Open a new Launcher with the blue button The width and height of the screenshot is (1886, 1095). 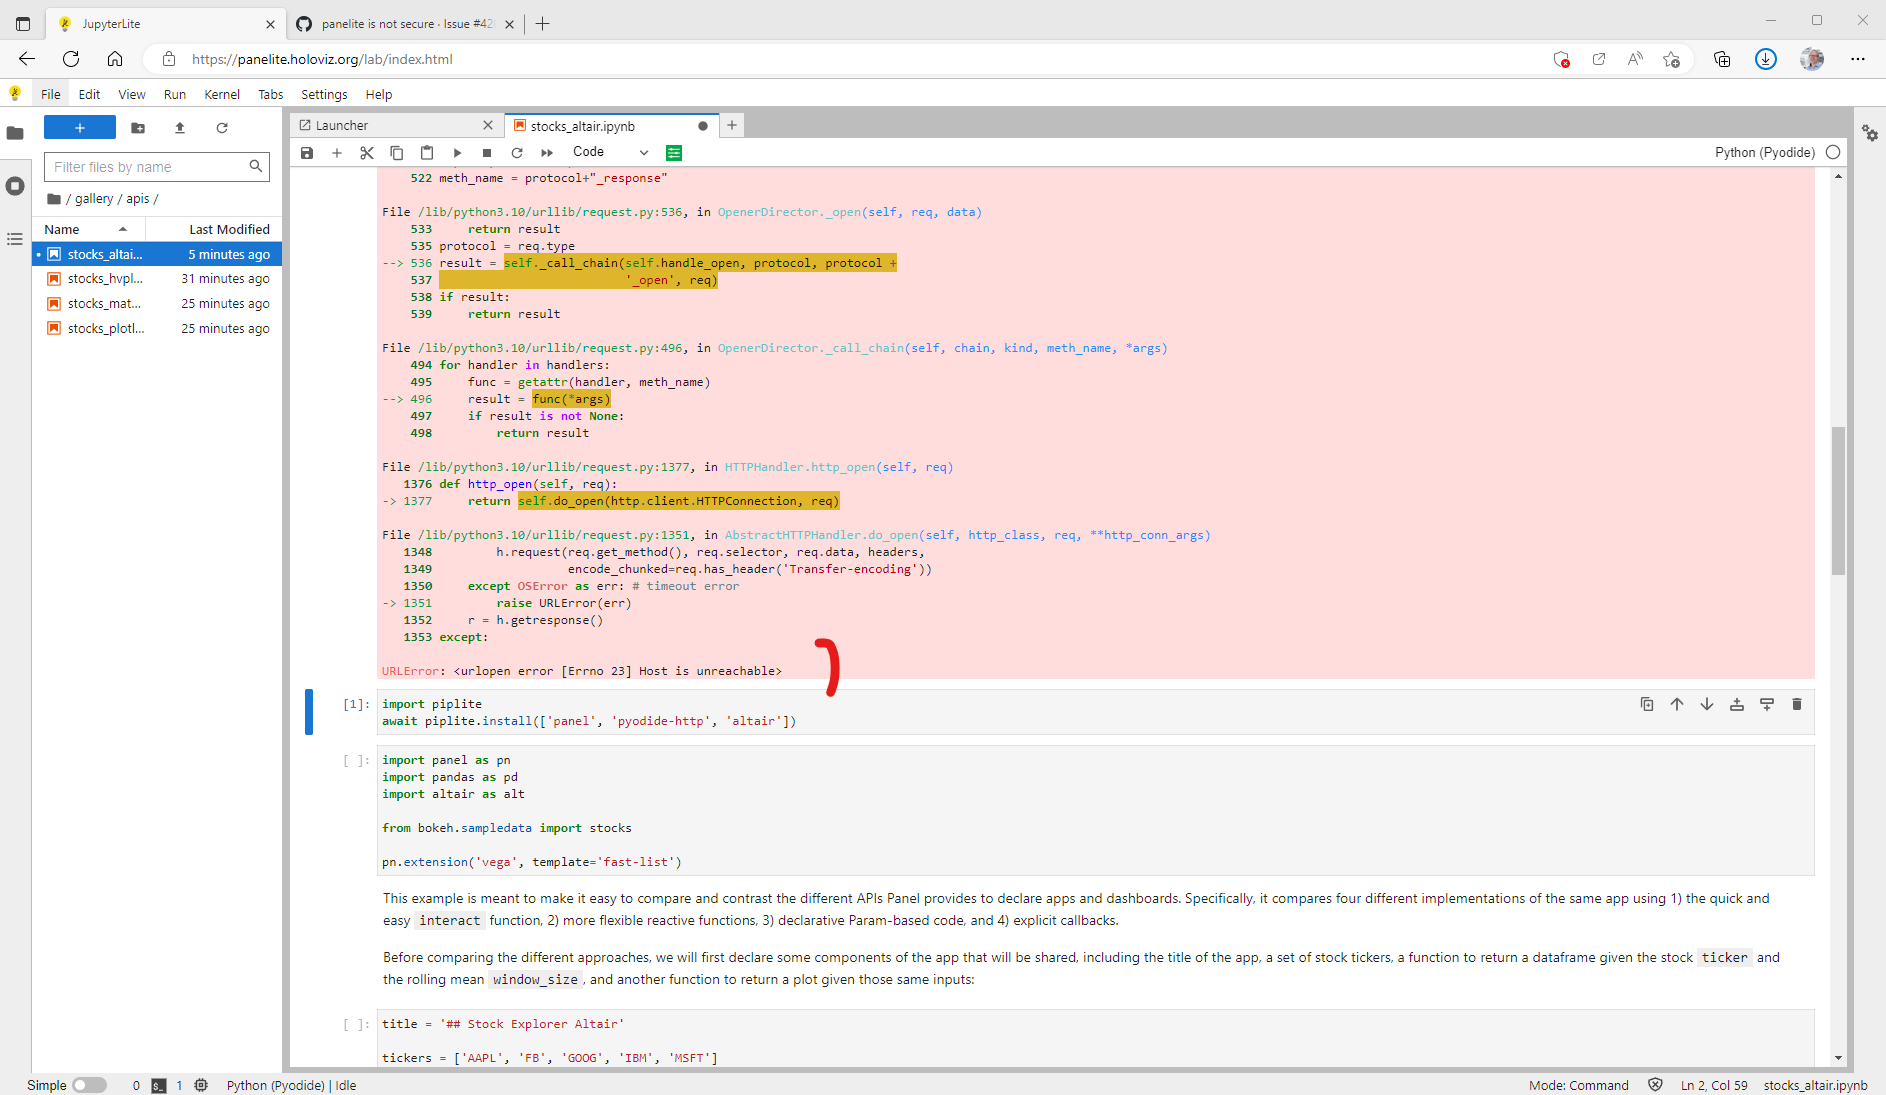(x=79, y=127)
